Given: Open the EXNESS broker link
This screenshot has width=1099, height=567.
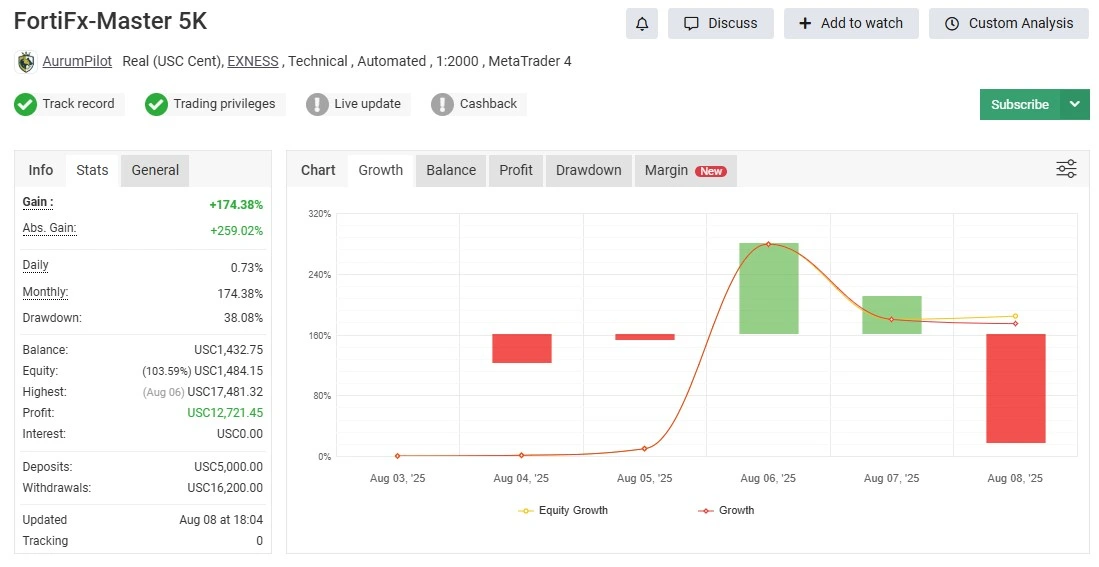Looking at the screenshot, I should [253, 61].
